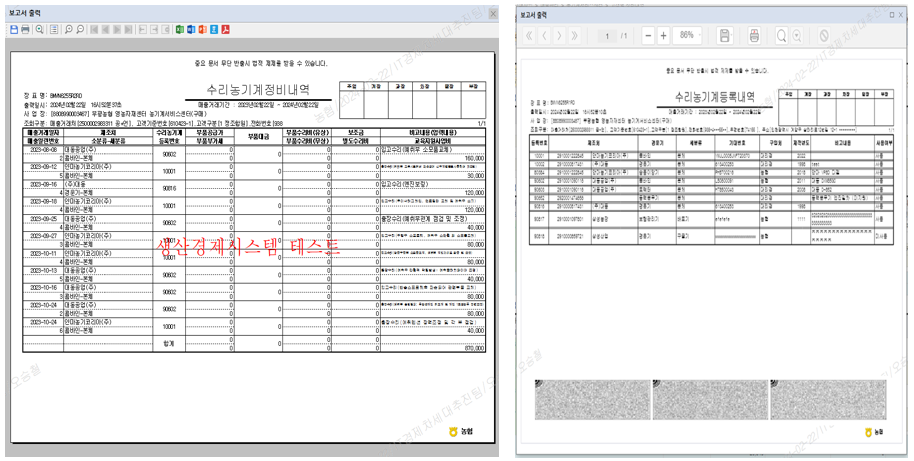Click the stop/cancel circle icon in 등록내역 viewer
This screenshot has width=914, height=461.
(824, 36)
